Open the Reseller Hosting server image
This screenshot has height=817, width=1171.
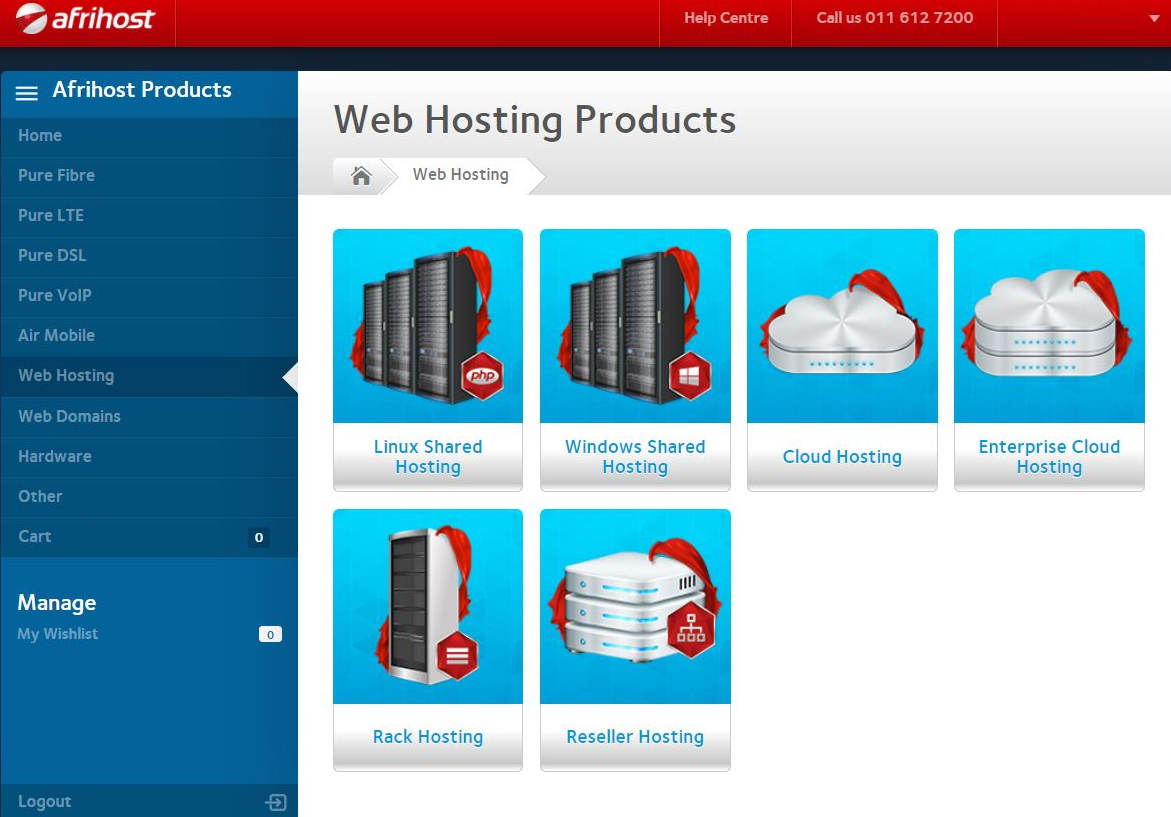point(635,606)
